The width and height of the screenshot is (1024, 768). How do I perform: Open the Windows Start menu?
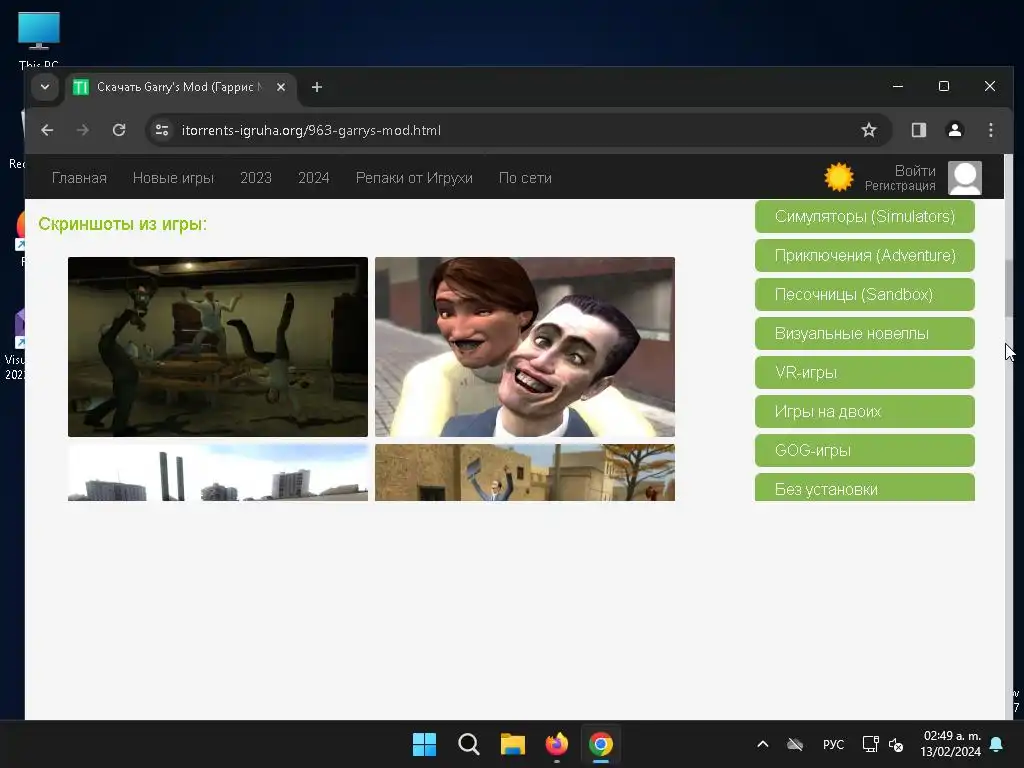point(424,744)
